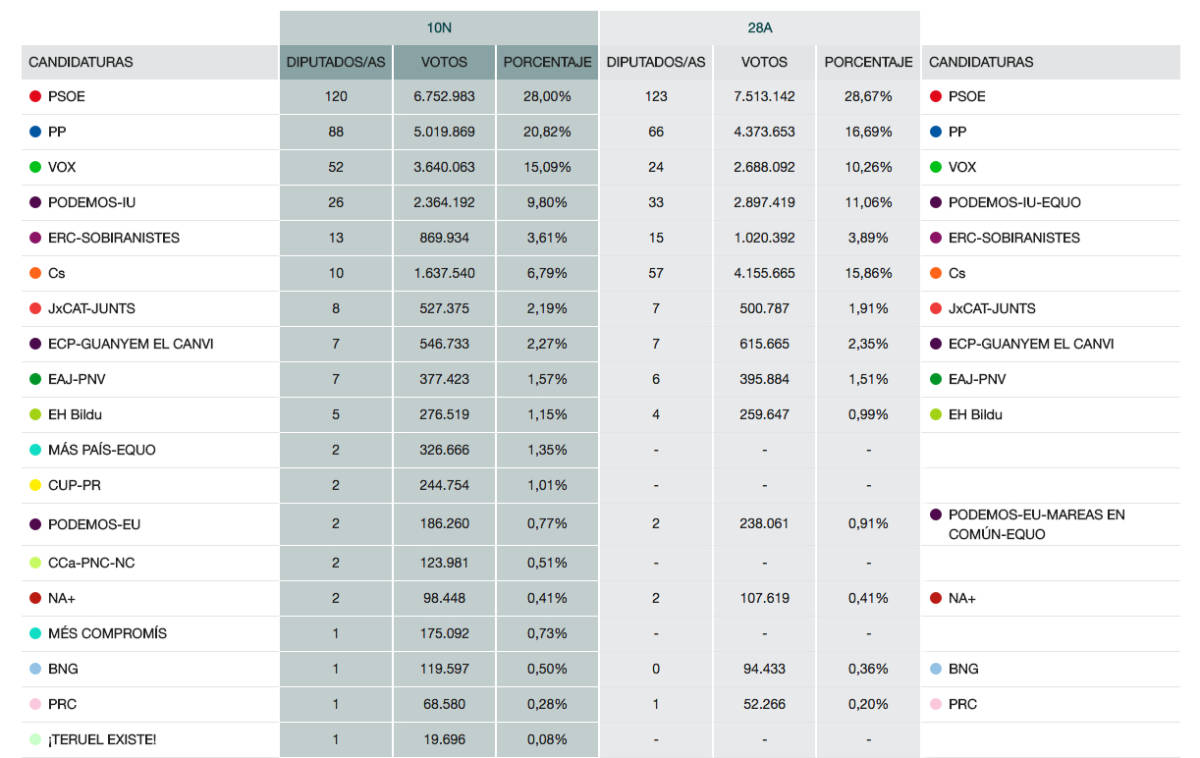Click PODEMOS-EU-MAREAS EN COMÚN-EQUO label
The image size is (1200, 758).
(x=1036, y=524)
